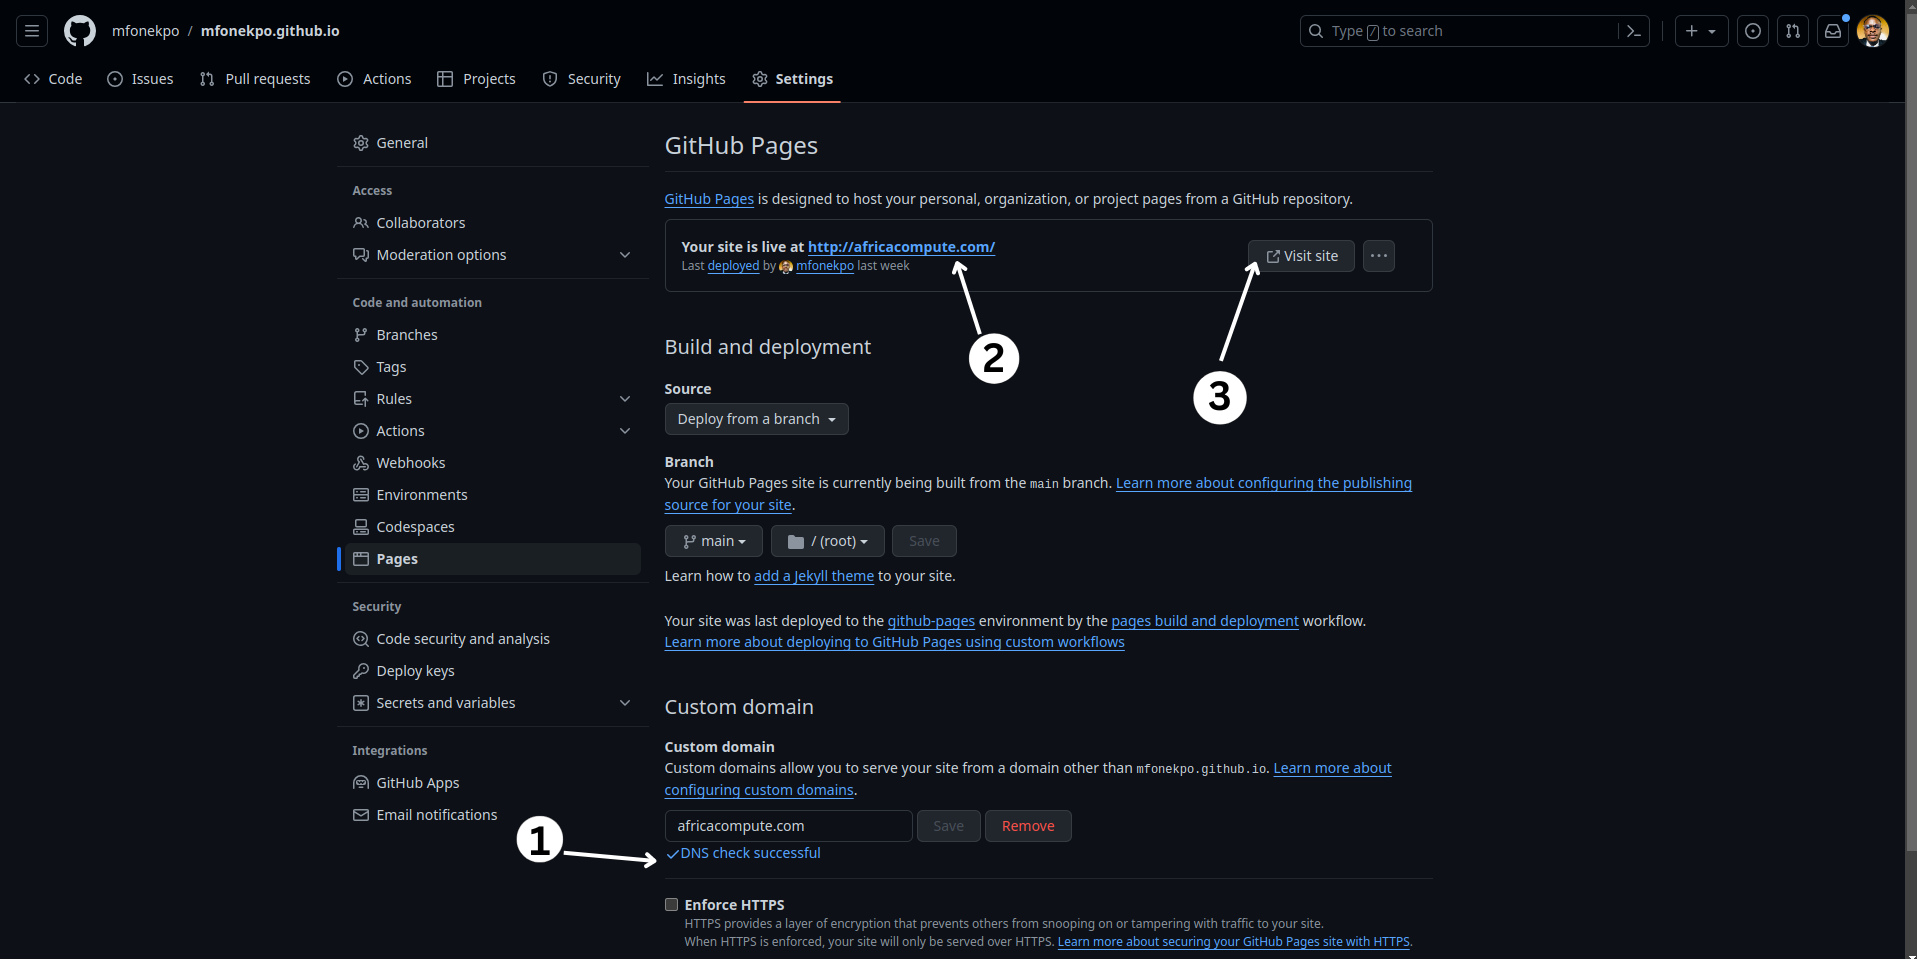Open Learn more about configuring publishing source
This screenshot has width=1917, height=959.
pyautogui.click(x=1264, y=483)
